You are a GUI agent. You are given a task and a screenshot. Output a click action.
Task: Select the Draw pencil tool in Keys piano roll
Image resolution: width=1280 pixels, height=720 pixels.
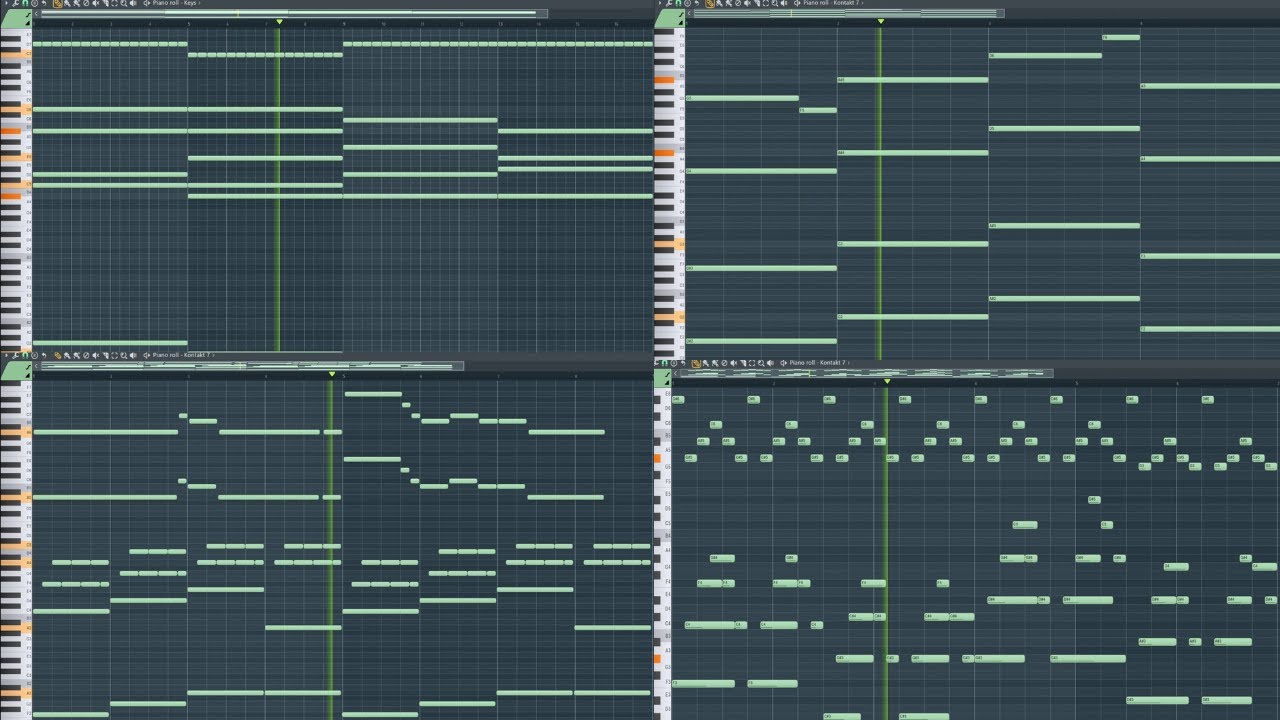coord(57,3)
